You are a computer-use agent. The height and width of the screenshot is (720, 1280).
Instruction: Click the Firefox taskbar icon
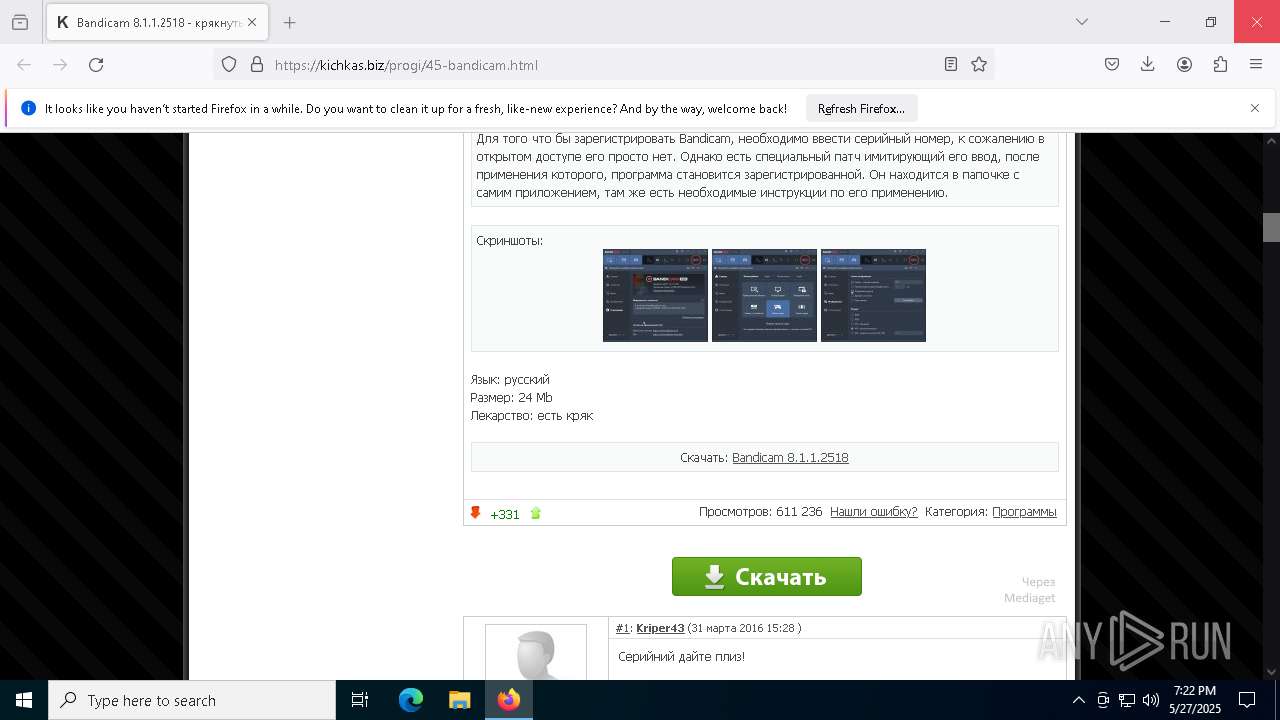[509, 700]
